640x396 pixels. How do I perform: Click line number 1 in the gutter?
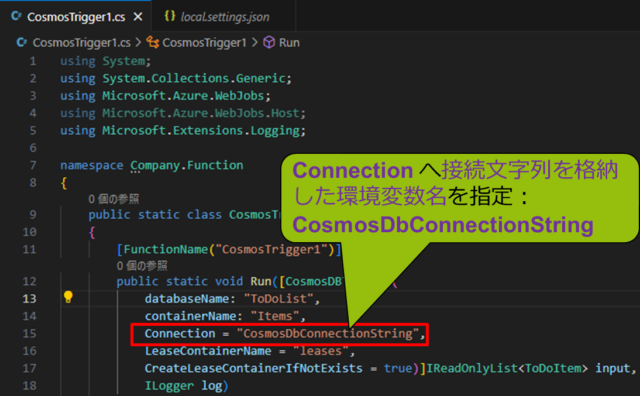(x=33, y=61)
